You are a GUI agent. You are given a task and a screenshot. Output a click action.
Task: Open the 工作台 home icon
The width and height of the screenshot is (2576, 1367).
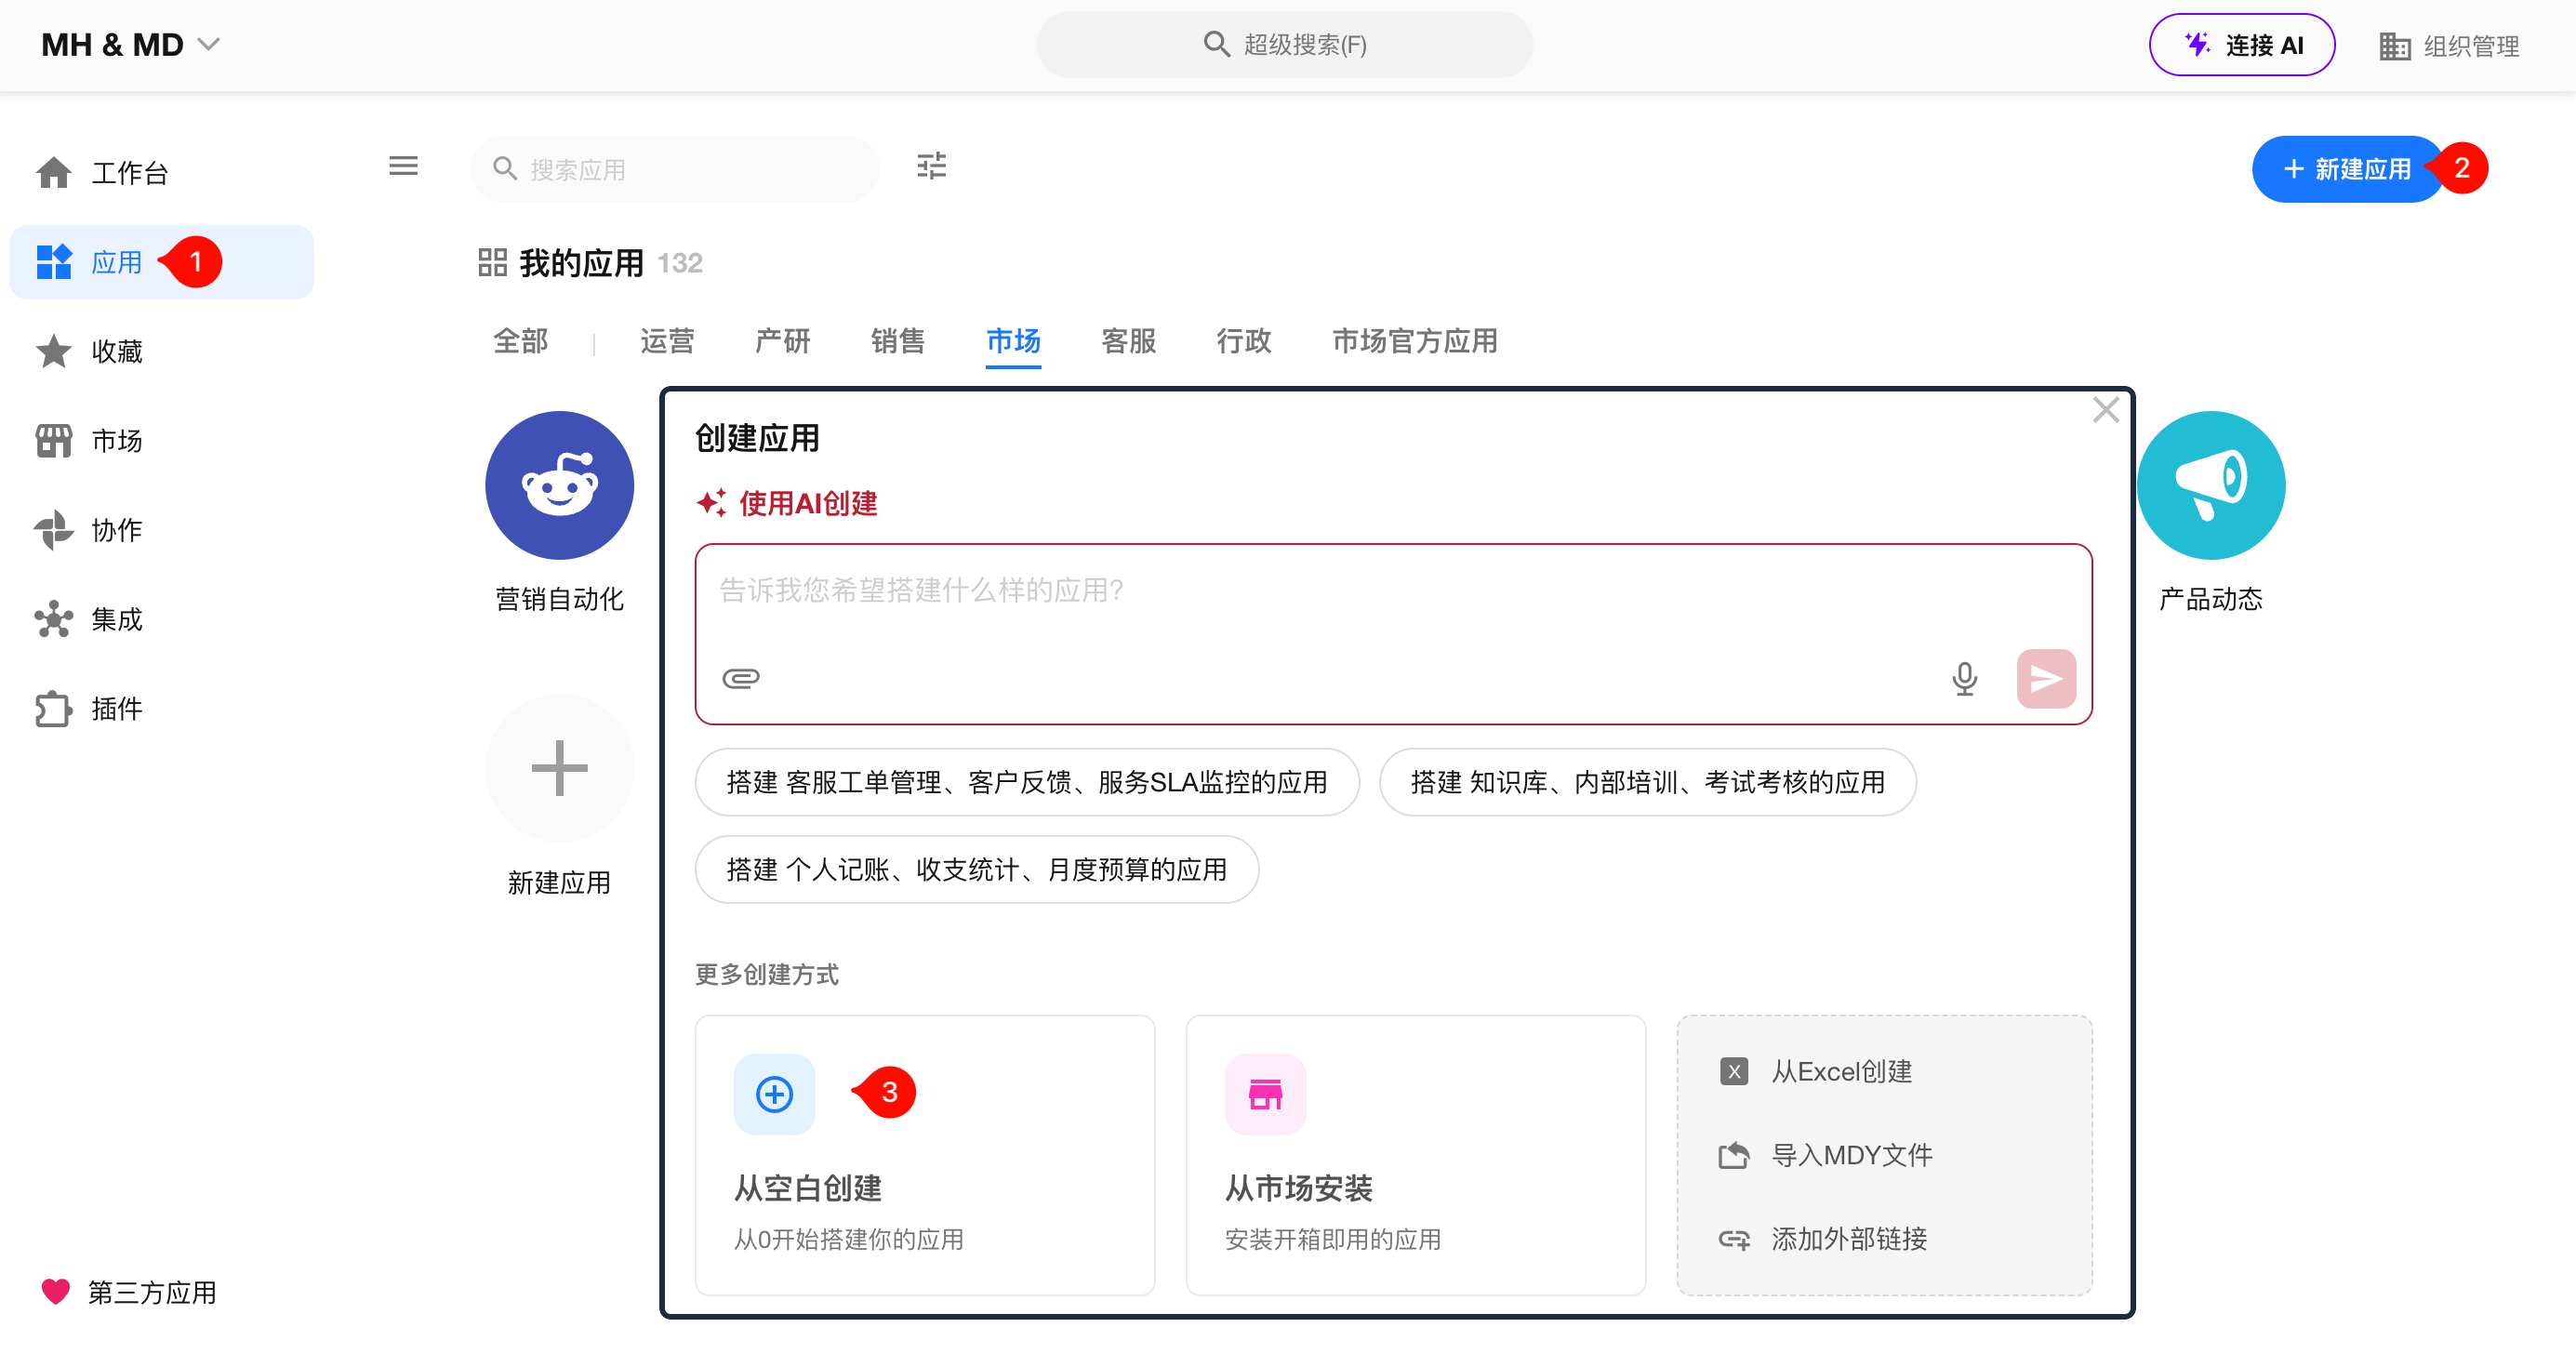tap(54, 173)
